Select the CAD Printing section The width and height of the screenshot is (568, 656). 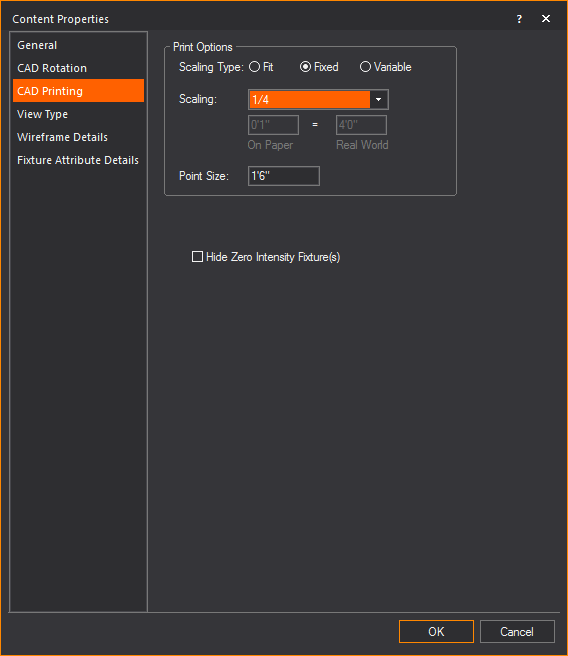click(x=78, y=91)
